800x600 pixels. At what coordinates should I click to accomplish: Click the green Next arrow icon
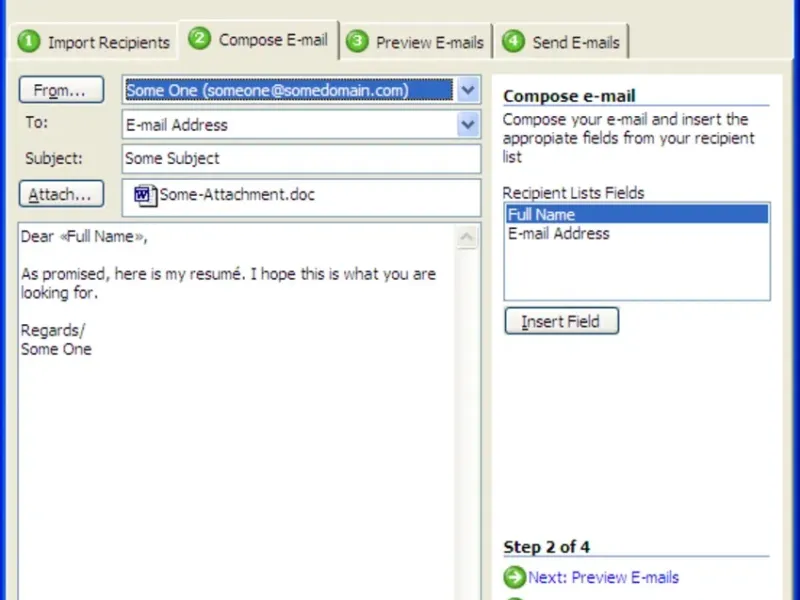point(514,577)
